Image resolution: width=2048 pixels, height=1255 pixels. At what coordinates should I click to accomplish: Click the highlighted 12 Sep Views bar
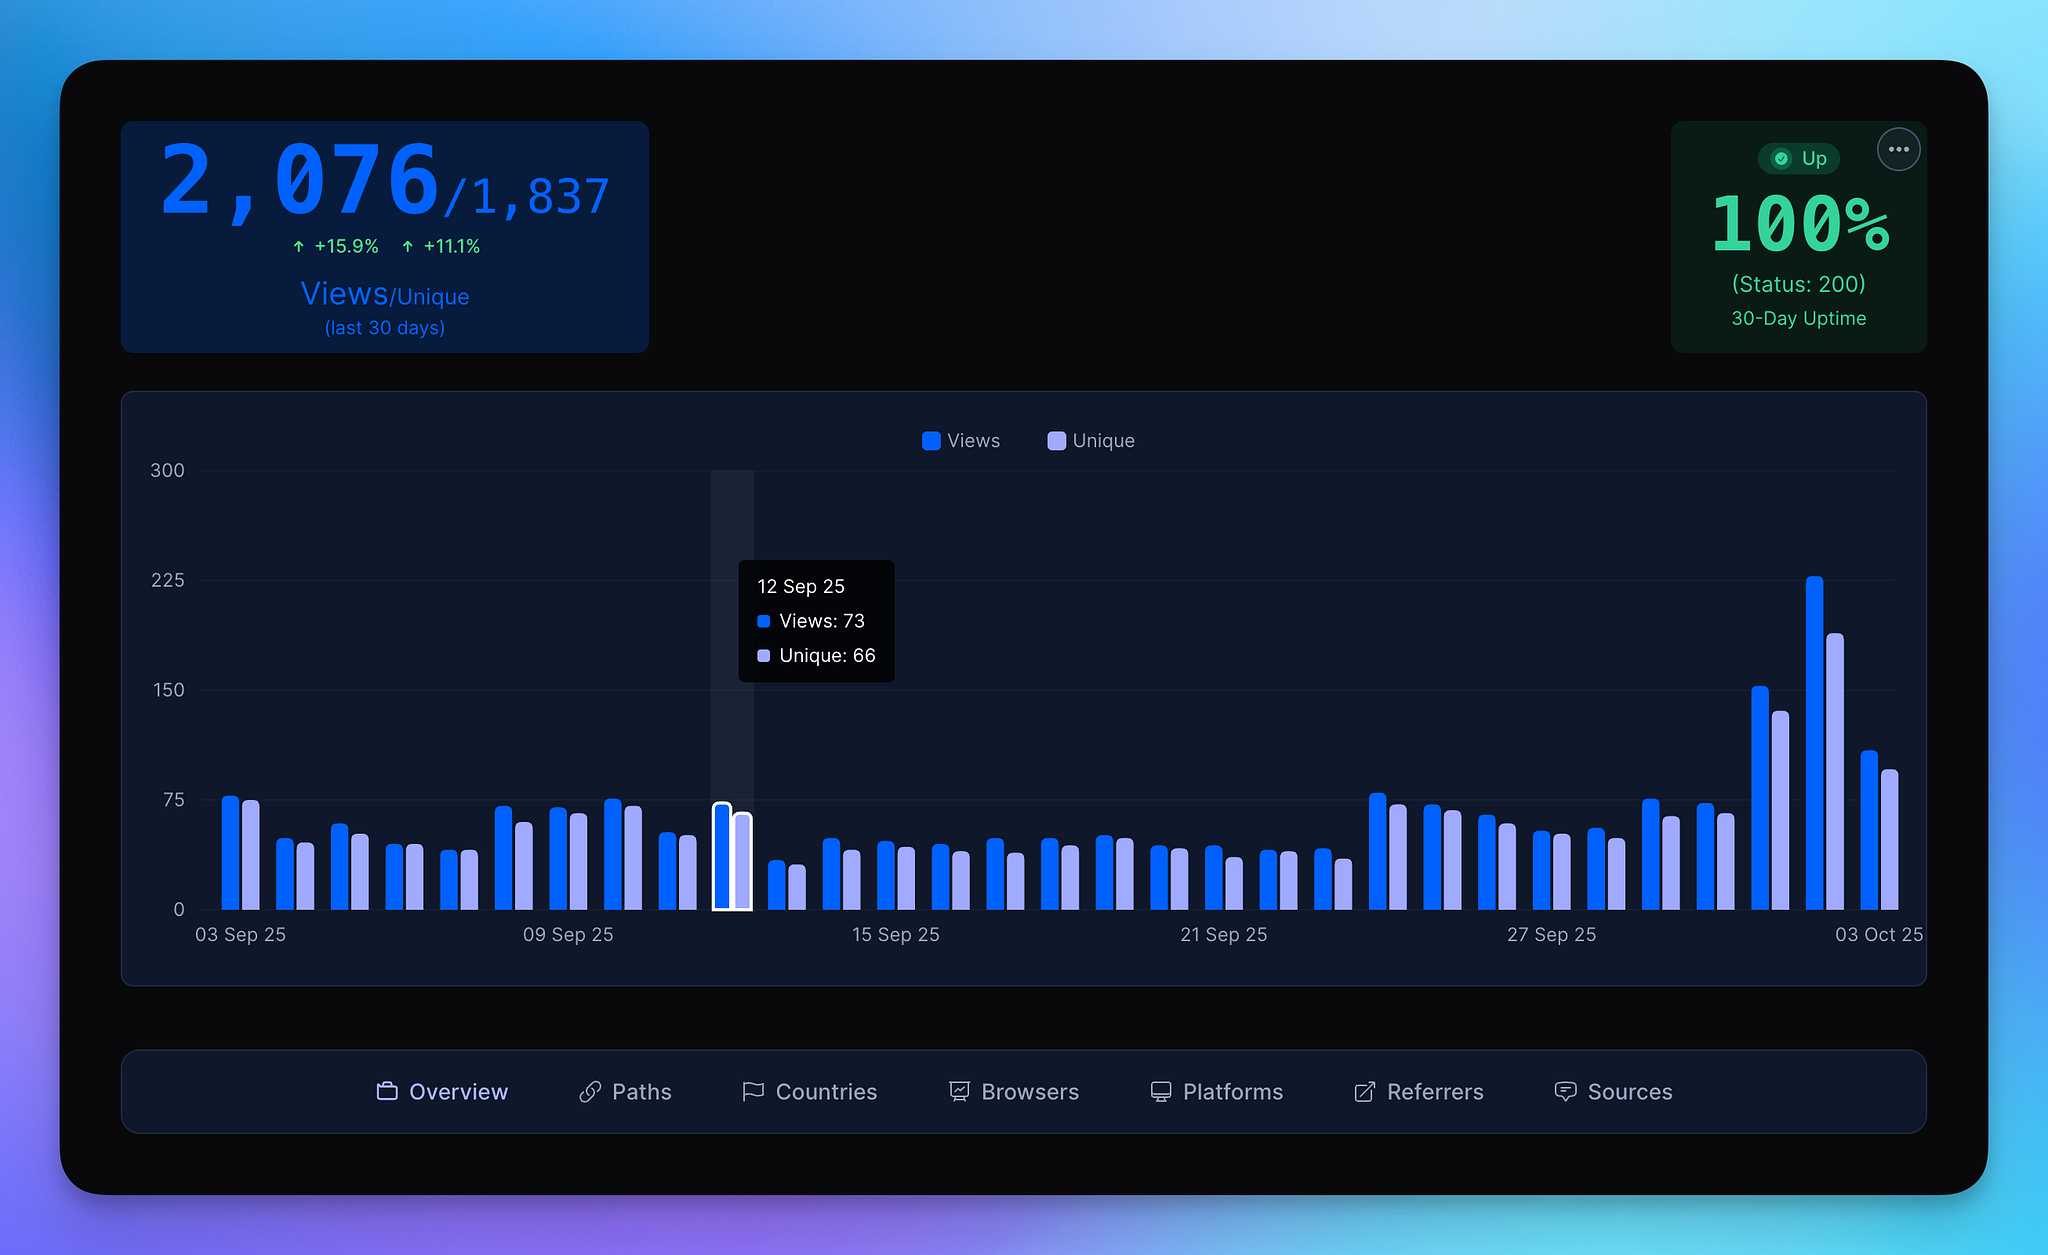coord(722,856)
